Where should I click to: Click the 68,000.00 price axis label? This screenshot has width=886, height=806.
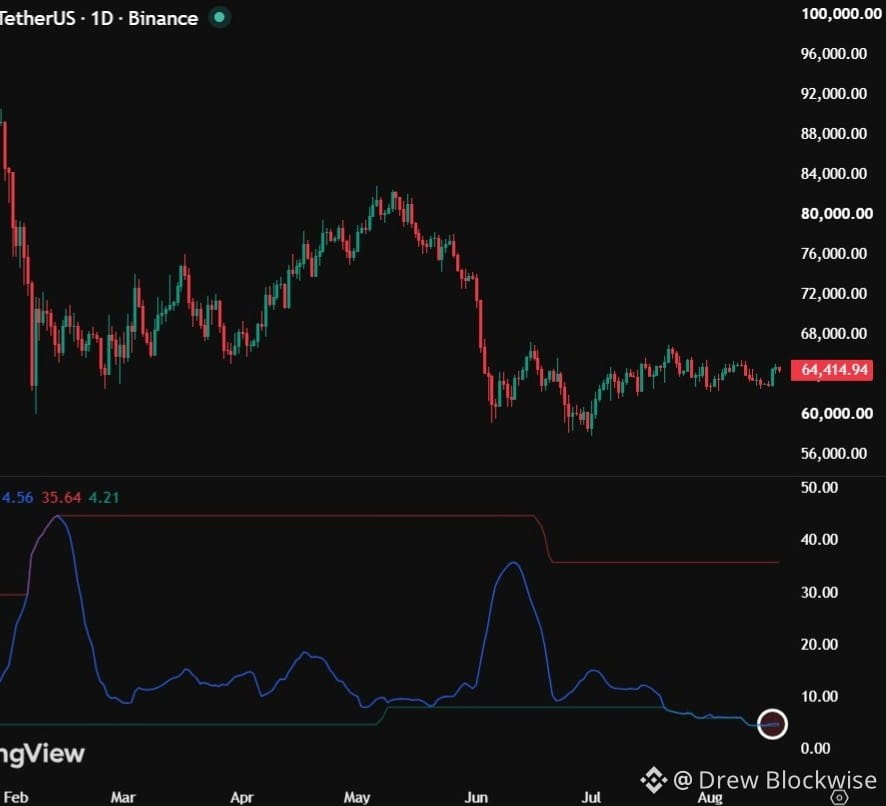[833, 333]
